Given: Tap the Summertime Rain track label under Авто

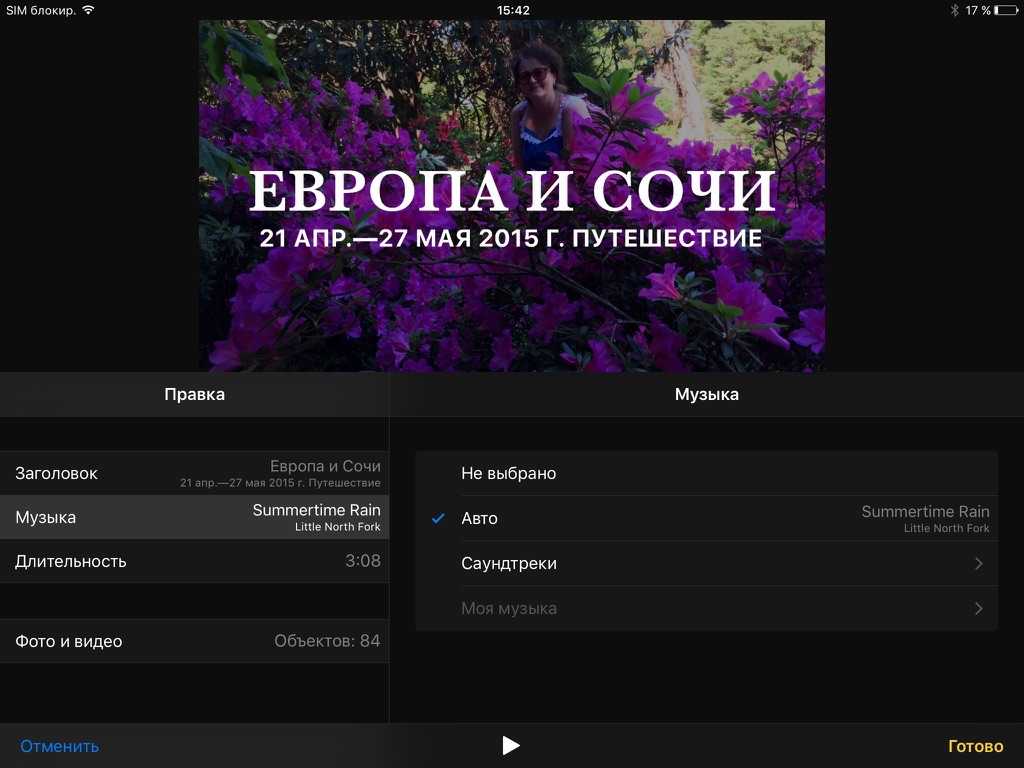Looking at the screenshot, I should click(925, 512).
